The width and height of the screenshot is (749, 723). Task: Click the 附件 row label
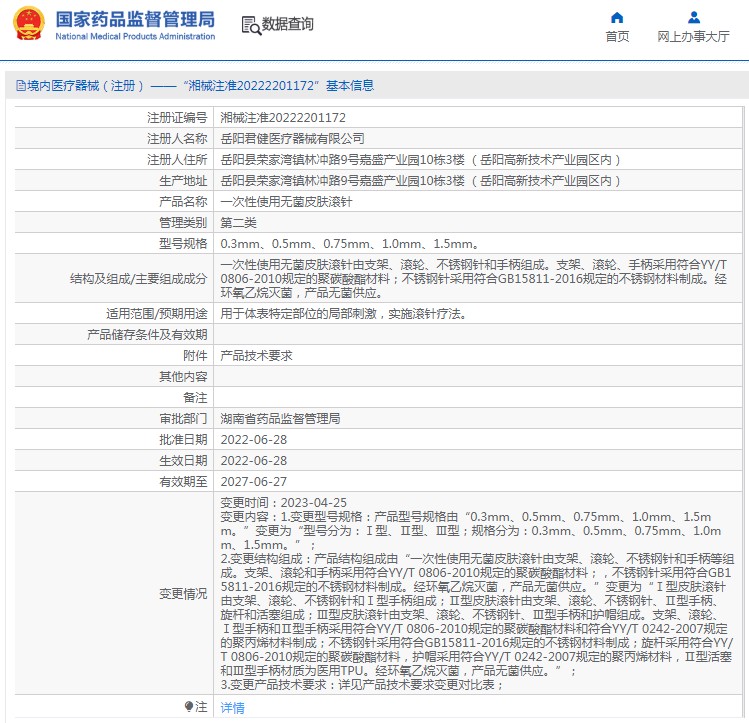195,356
